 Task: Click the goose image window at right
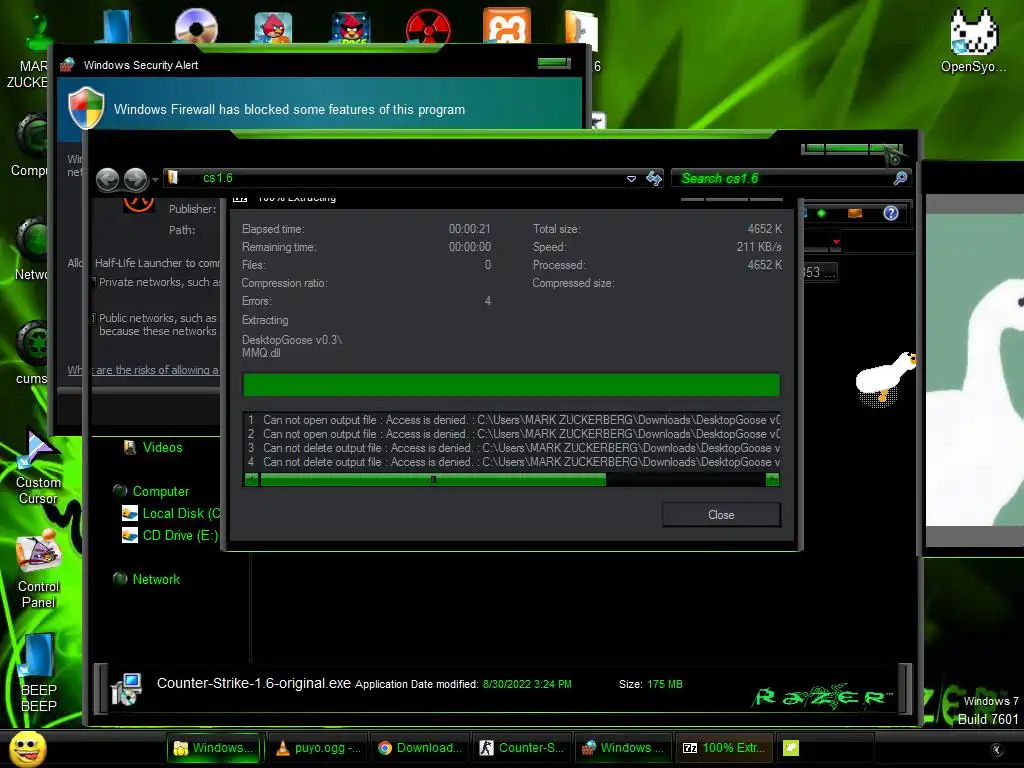pyautogui.click(x=974, y=371)
